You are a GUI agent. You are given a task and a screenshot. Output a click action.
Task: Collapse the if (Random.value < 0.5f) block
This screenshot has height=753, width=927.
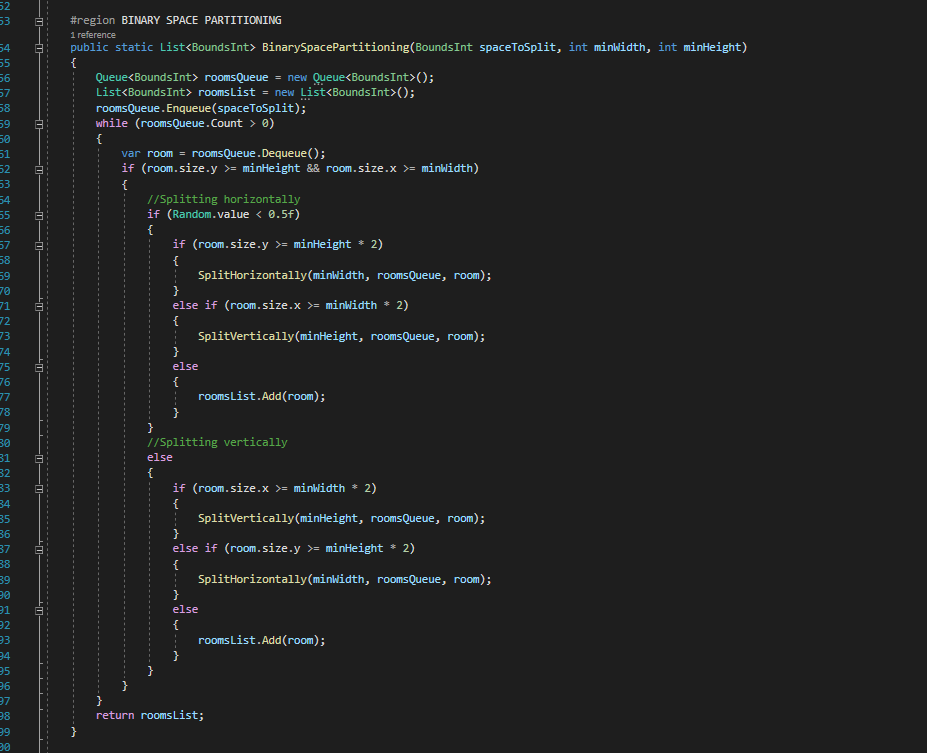click(x=39, y=216)
